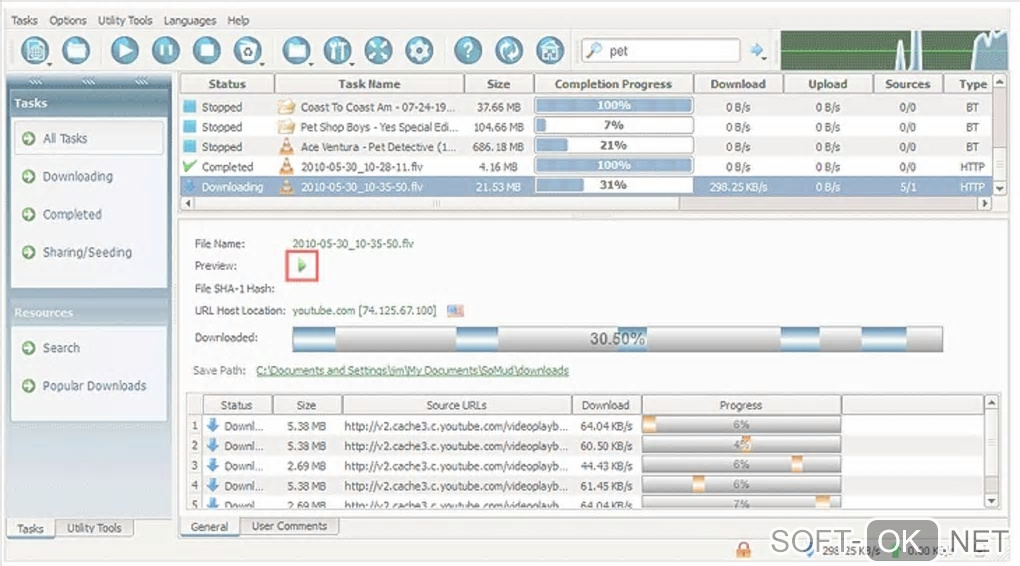
Task: Click the search go arrow icon
Action: 756,50
